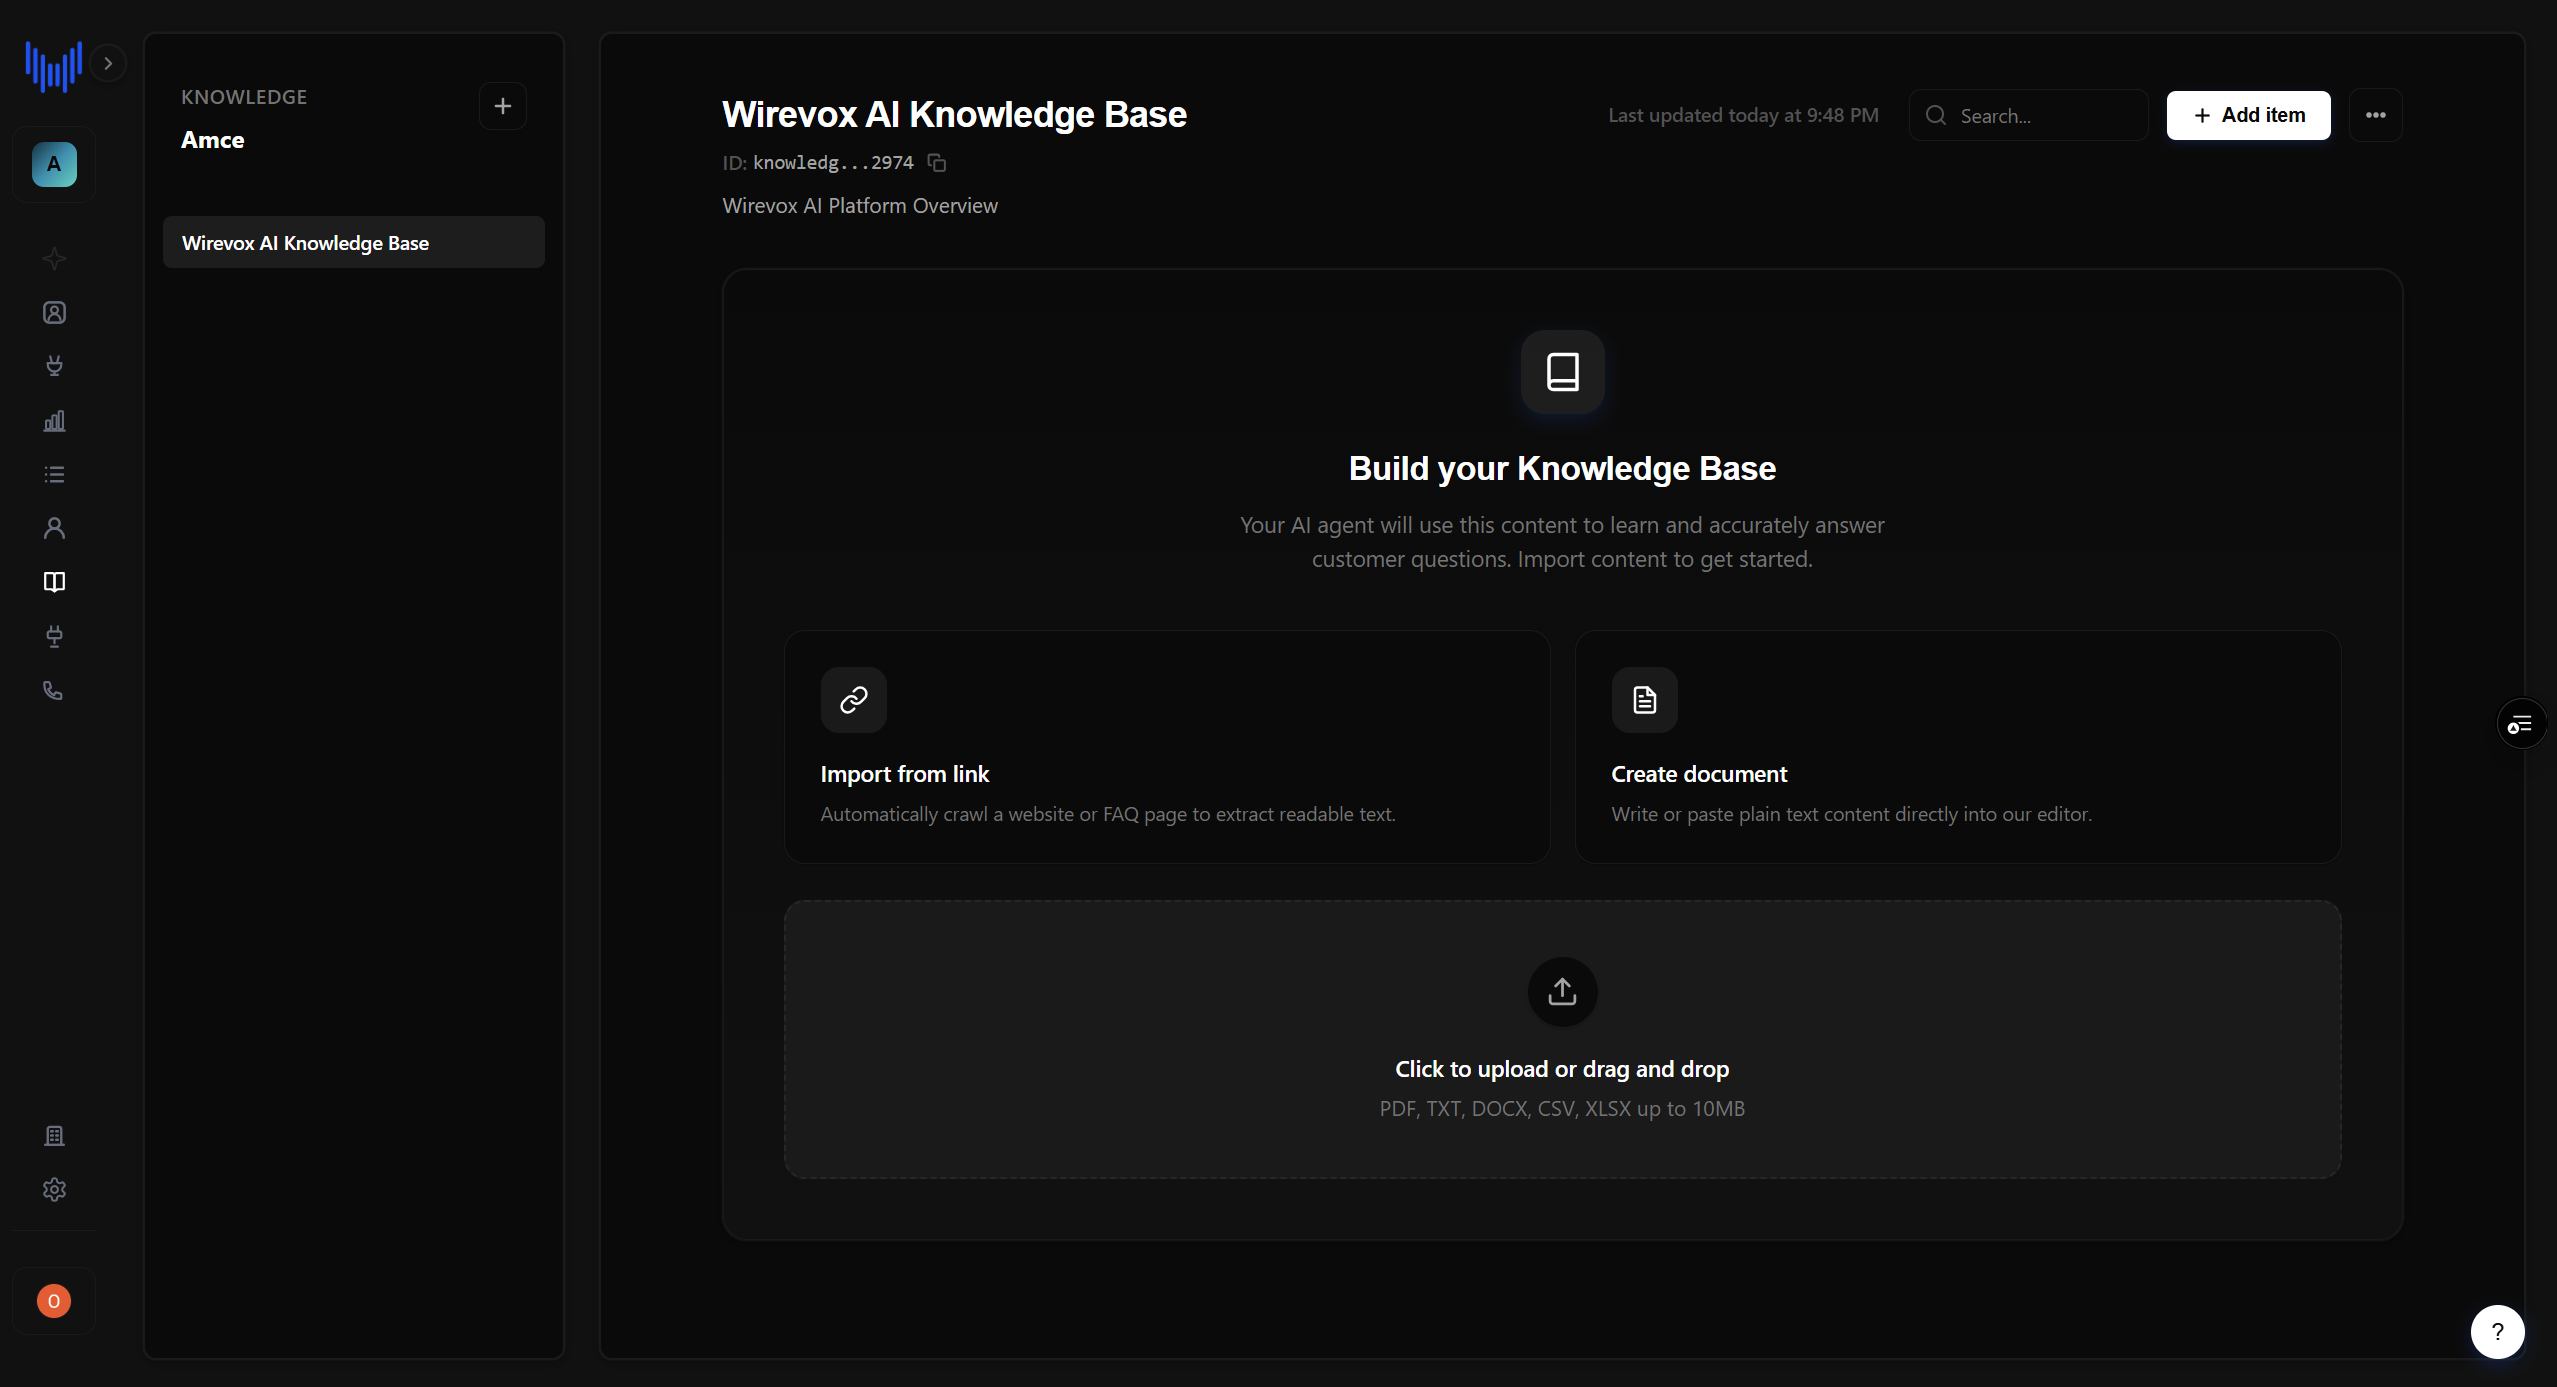The width and height of the screenshot is (2557, 1387).
Task: Click the floating checklist icon at right edge
Action: tap(2521, 724)
